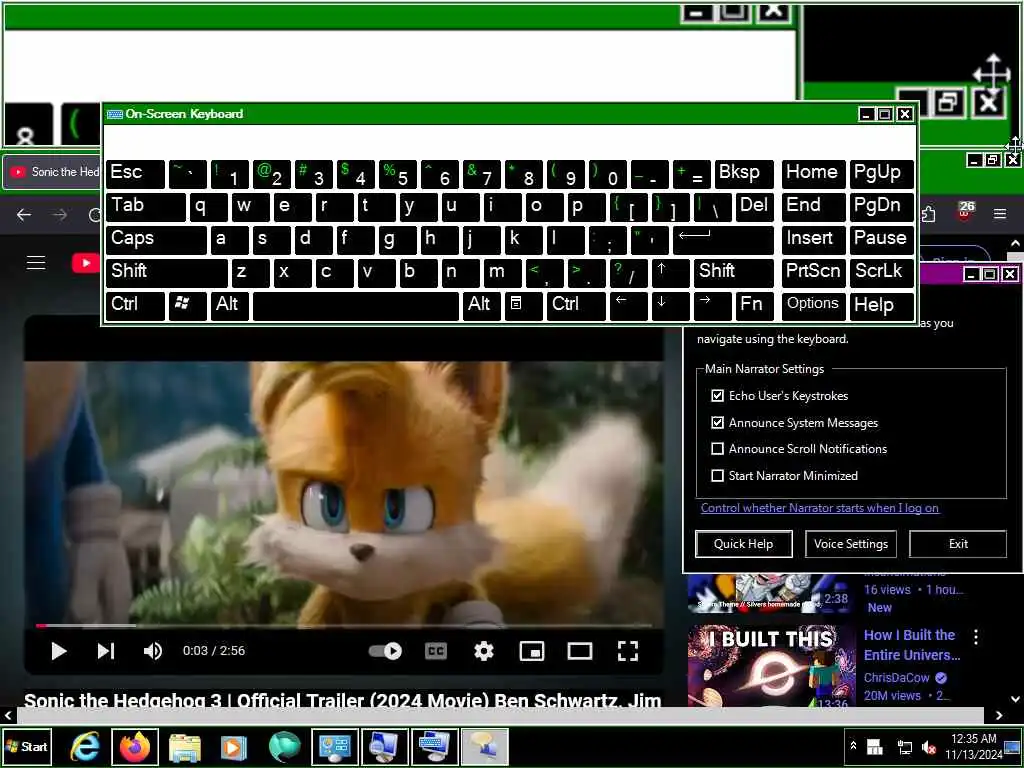Screen dimensions: 1024x768
Task: Enter fullscreen video mode
Action: (x=628, y=651)
